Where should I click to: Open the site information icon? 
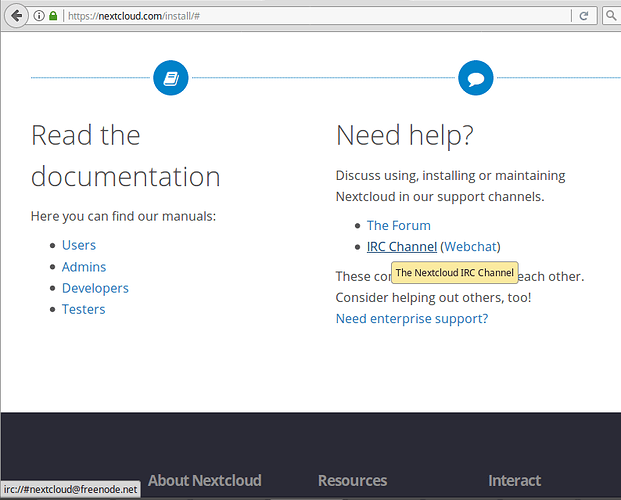tap(38, 16)
